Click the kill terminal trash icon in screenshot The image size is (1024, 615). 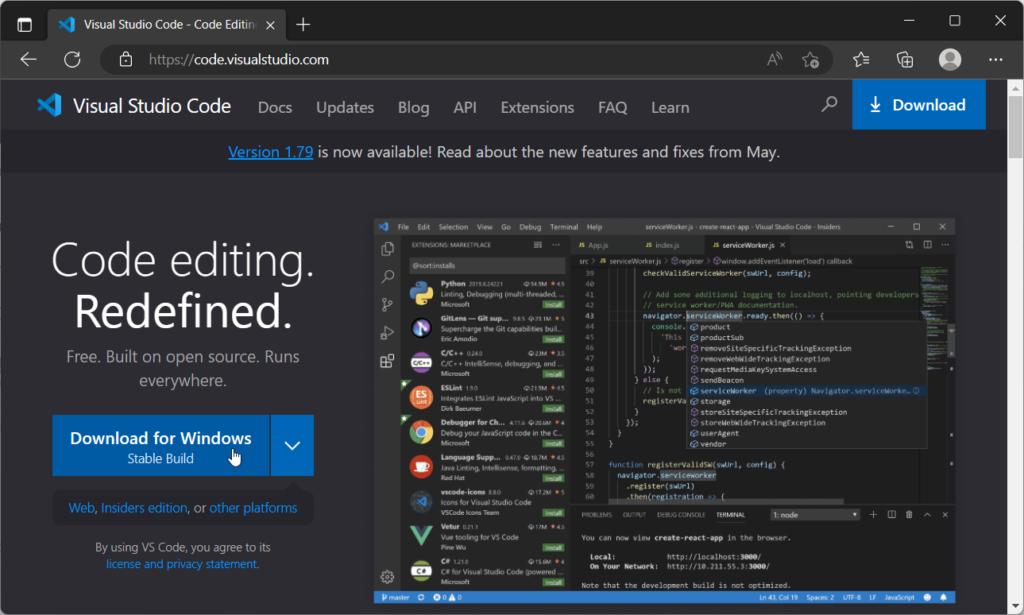(x=909, y=515)
